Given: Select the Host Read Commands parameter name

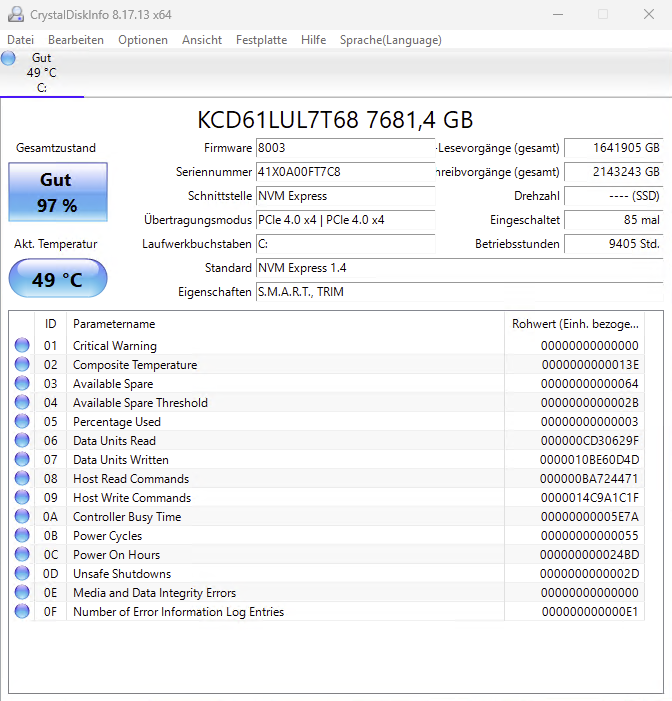Looking at the screenshot, I should pos(131,479).
